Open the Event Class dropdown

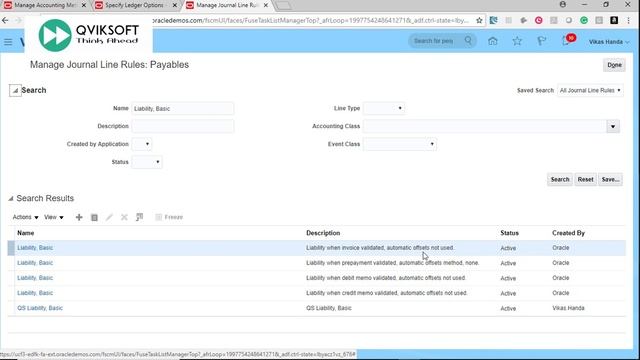tap(400, 144)
